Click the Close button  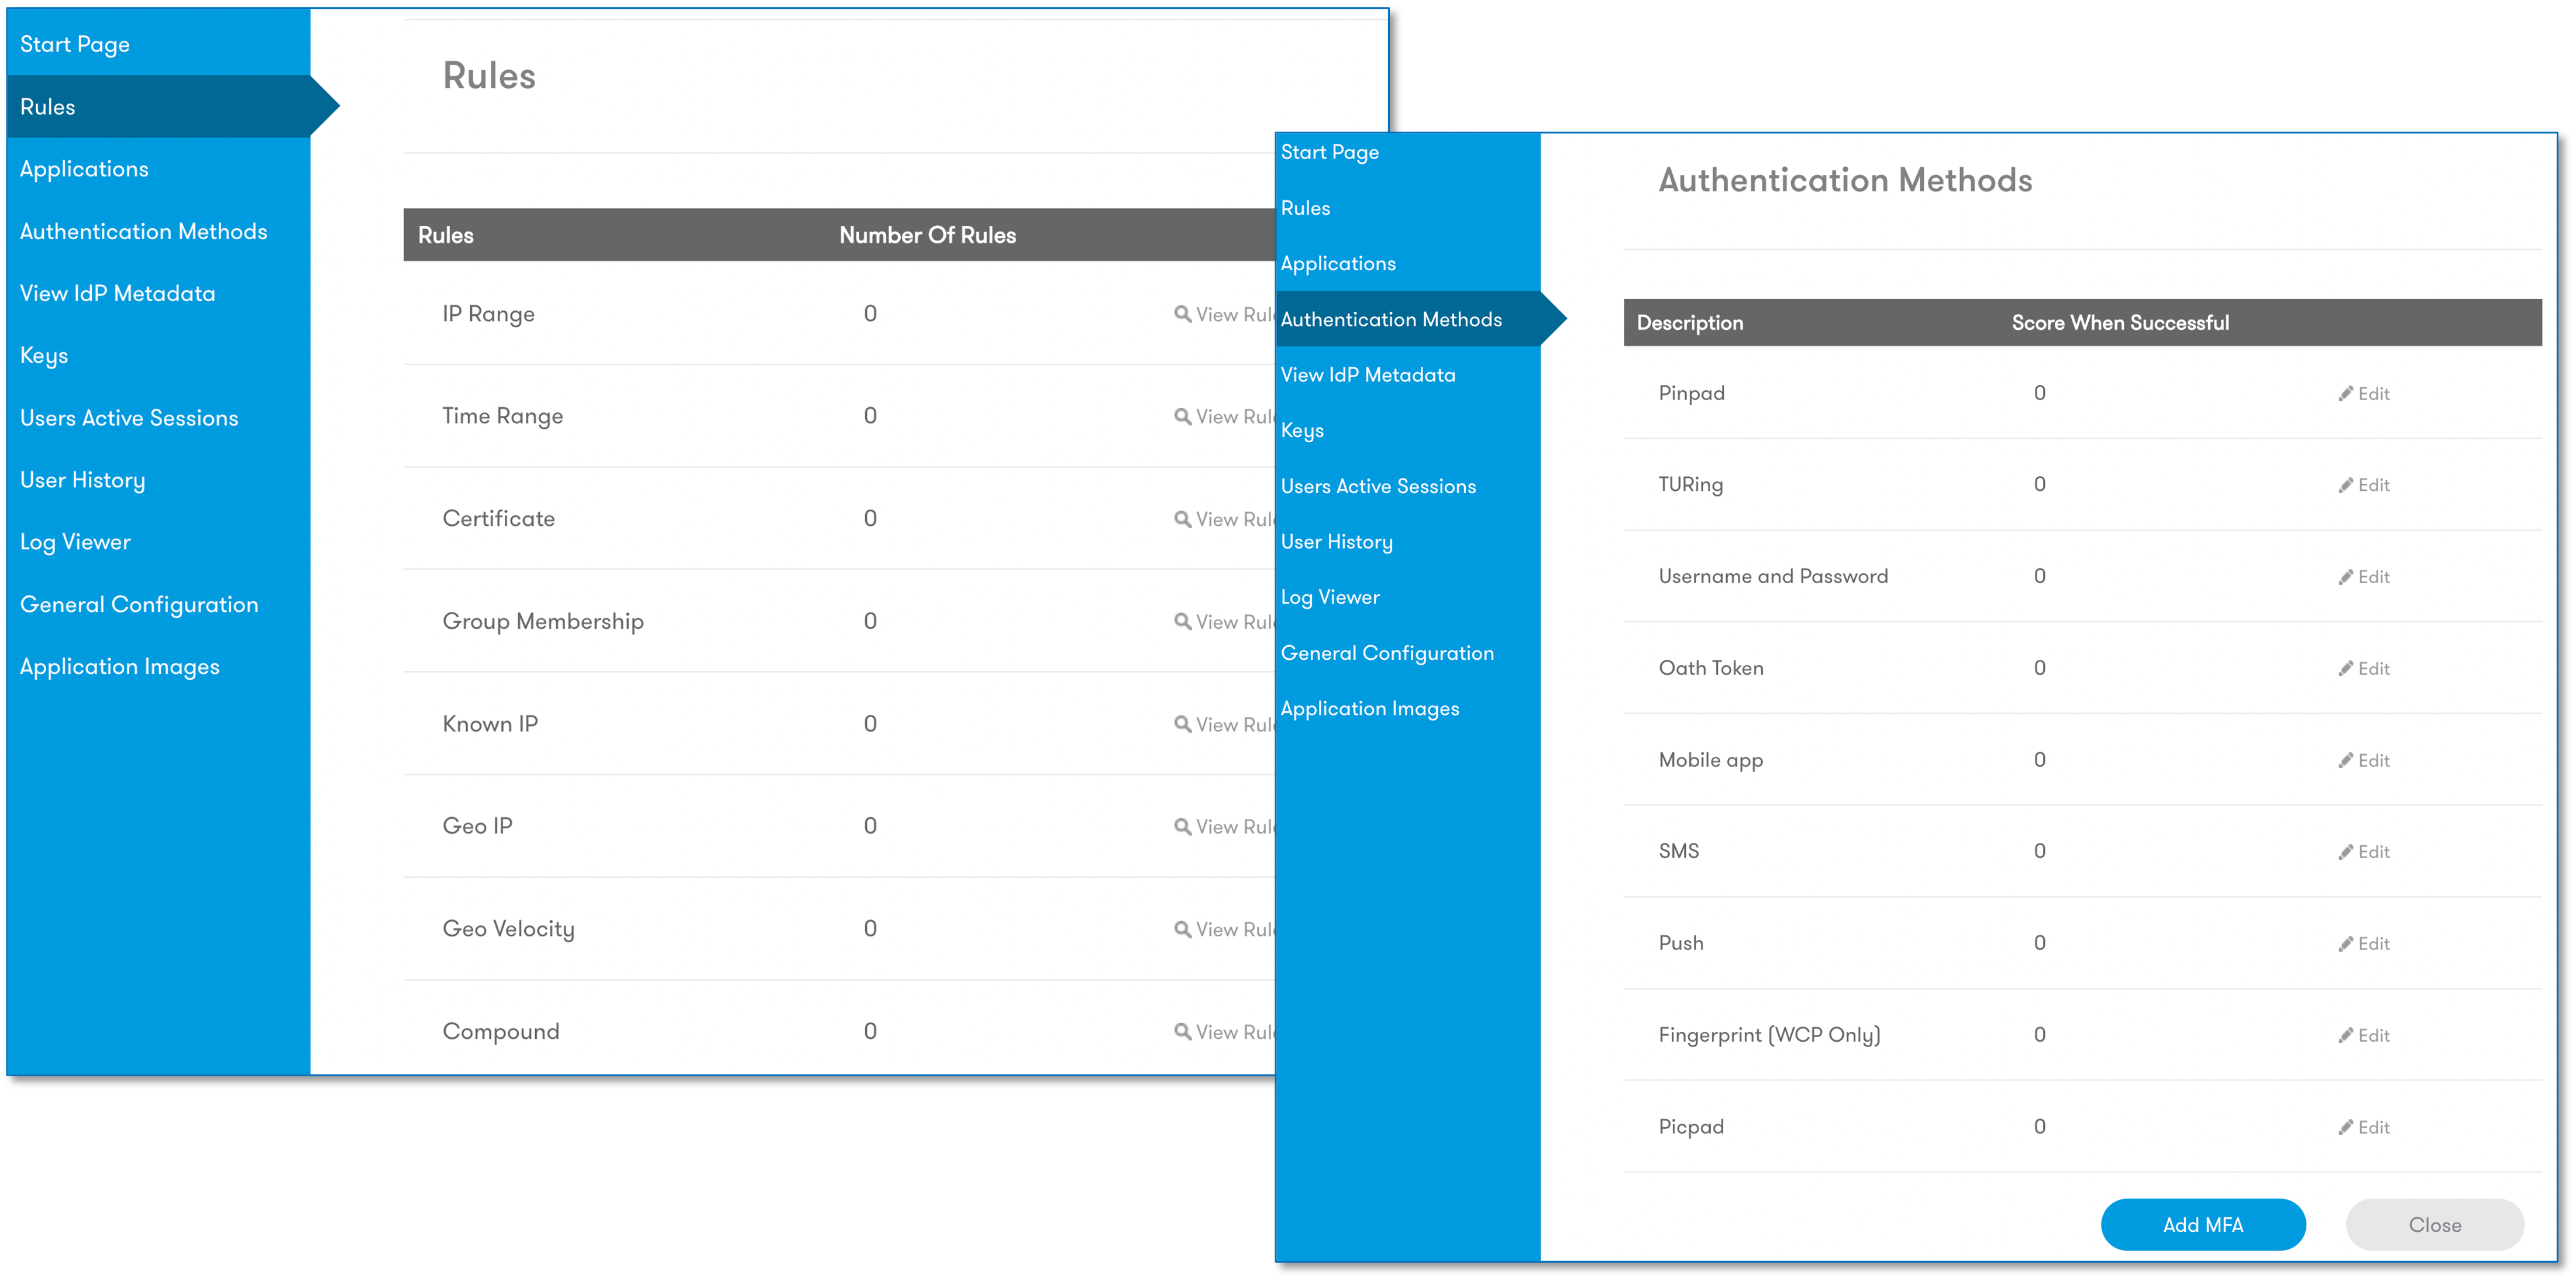click(2435, 1225)
